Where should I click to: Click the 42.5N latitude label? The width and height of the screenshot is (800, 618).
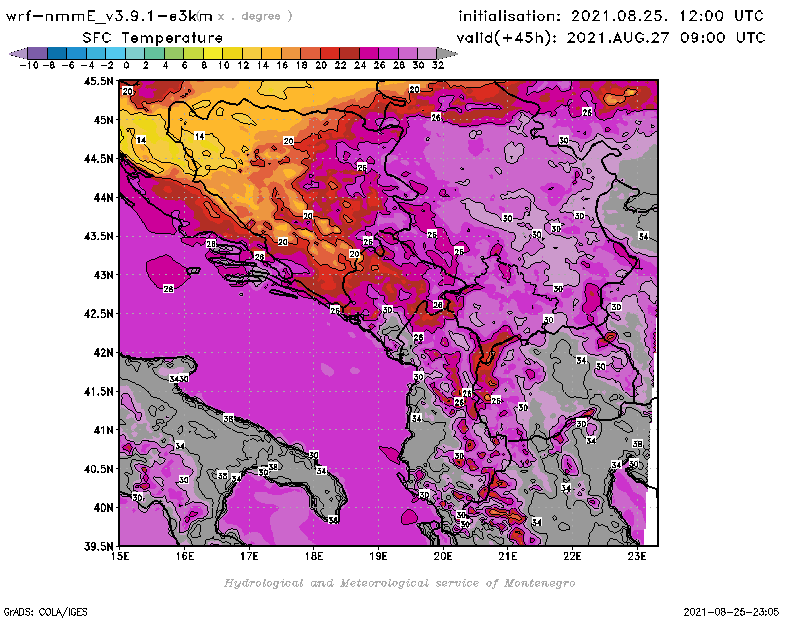pyautogui.click(x=98, y=314)
